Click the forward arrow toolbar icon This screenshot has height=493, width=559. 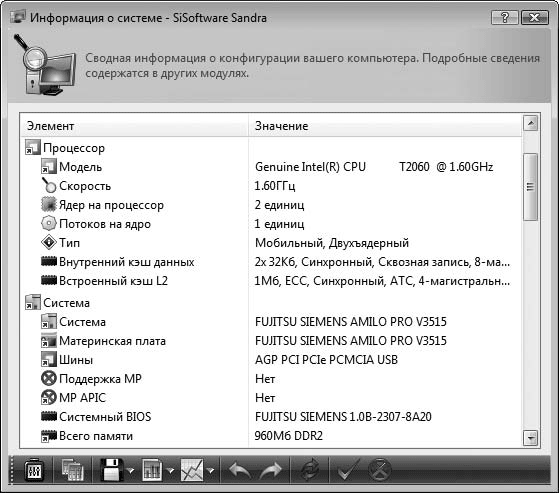271,471
